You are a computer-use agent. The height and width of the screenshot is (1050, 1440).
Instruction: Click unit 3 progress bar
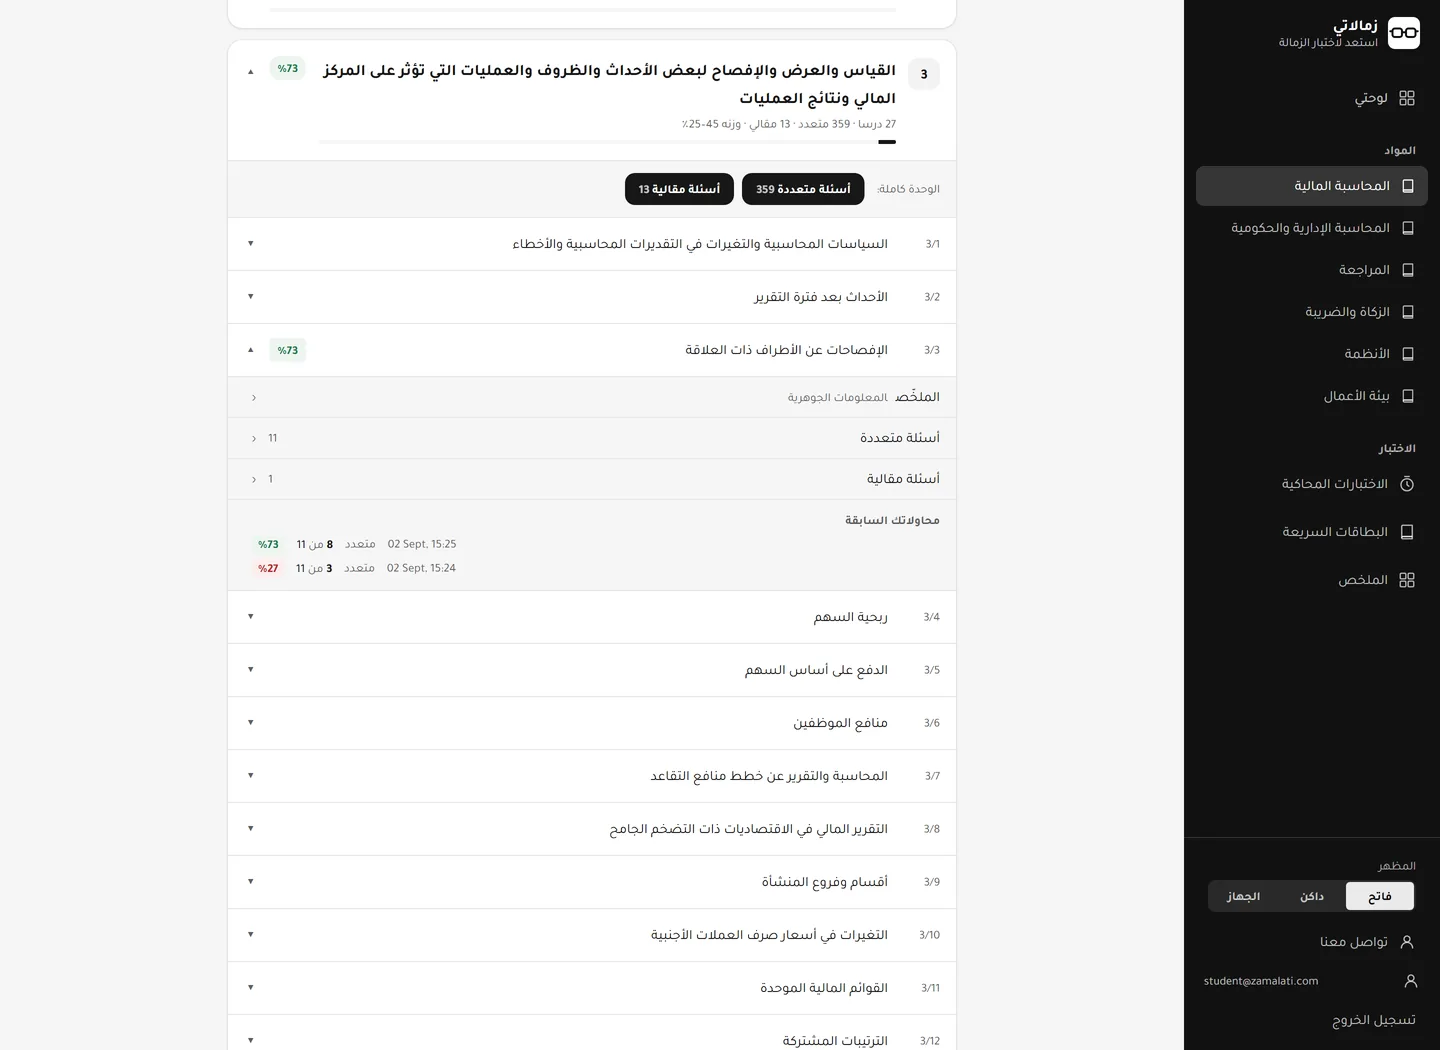coord(607,142)
